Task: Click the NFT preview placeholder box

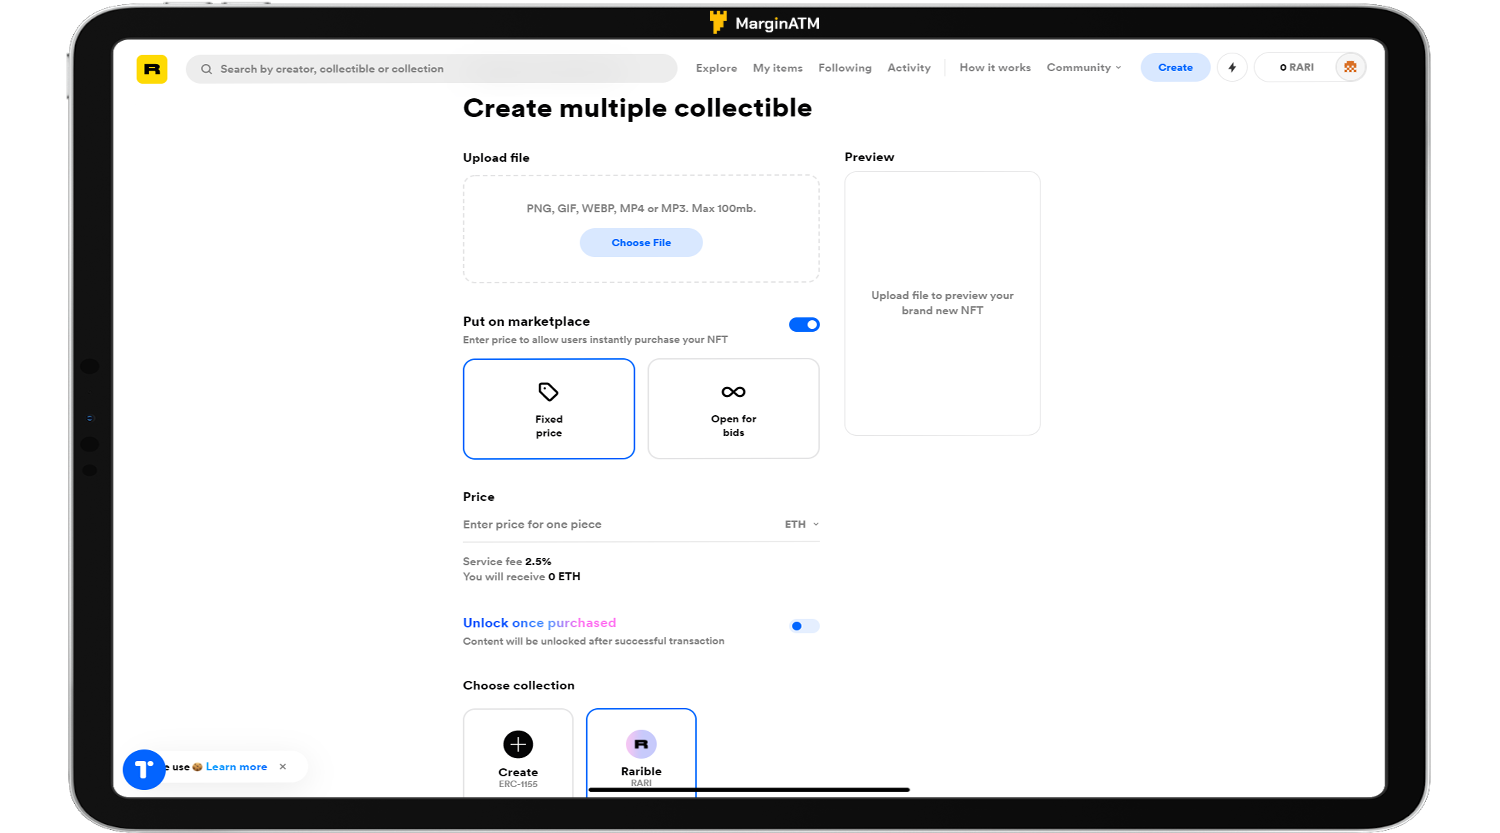Action: (942, 303)
